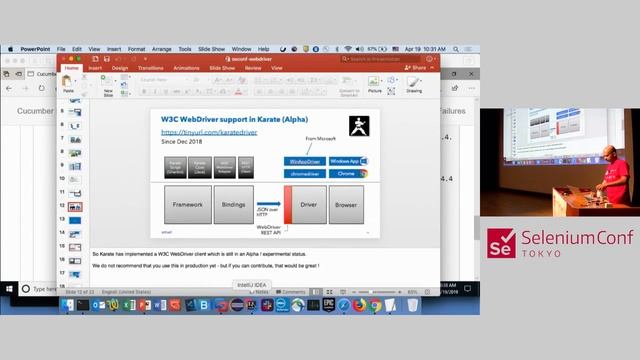Click the Windows Start button behind
Screen dimensions: 640x360
click(9, 289)
